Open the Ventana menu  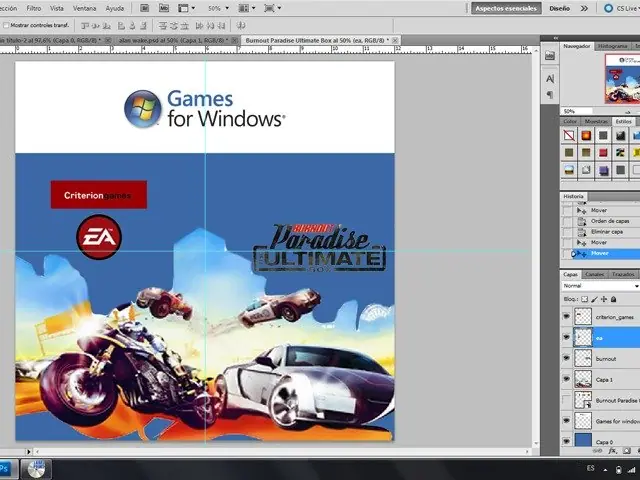click(84, 8)
